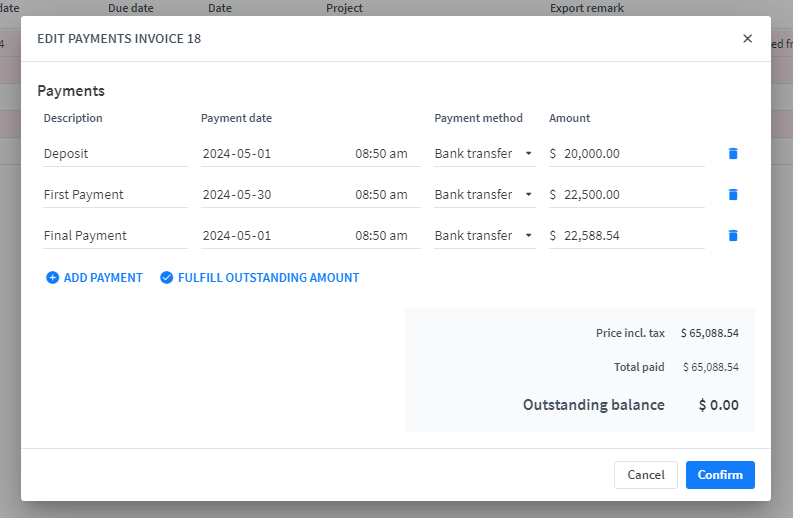Edit the 2024-05-30 payment date
This screenshot has height=518, width=793.
click(x=237, y=194)
